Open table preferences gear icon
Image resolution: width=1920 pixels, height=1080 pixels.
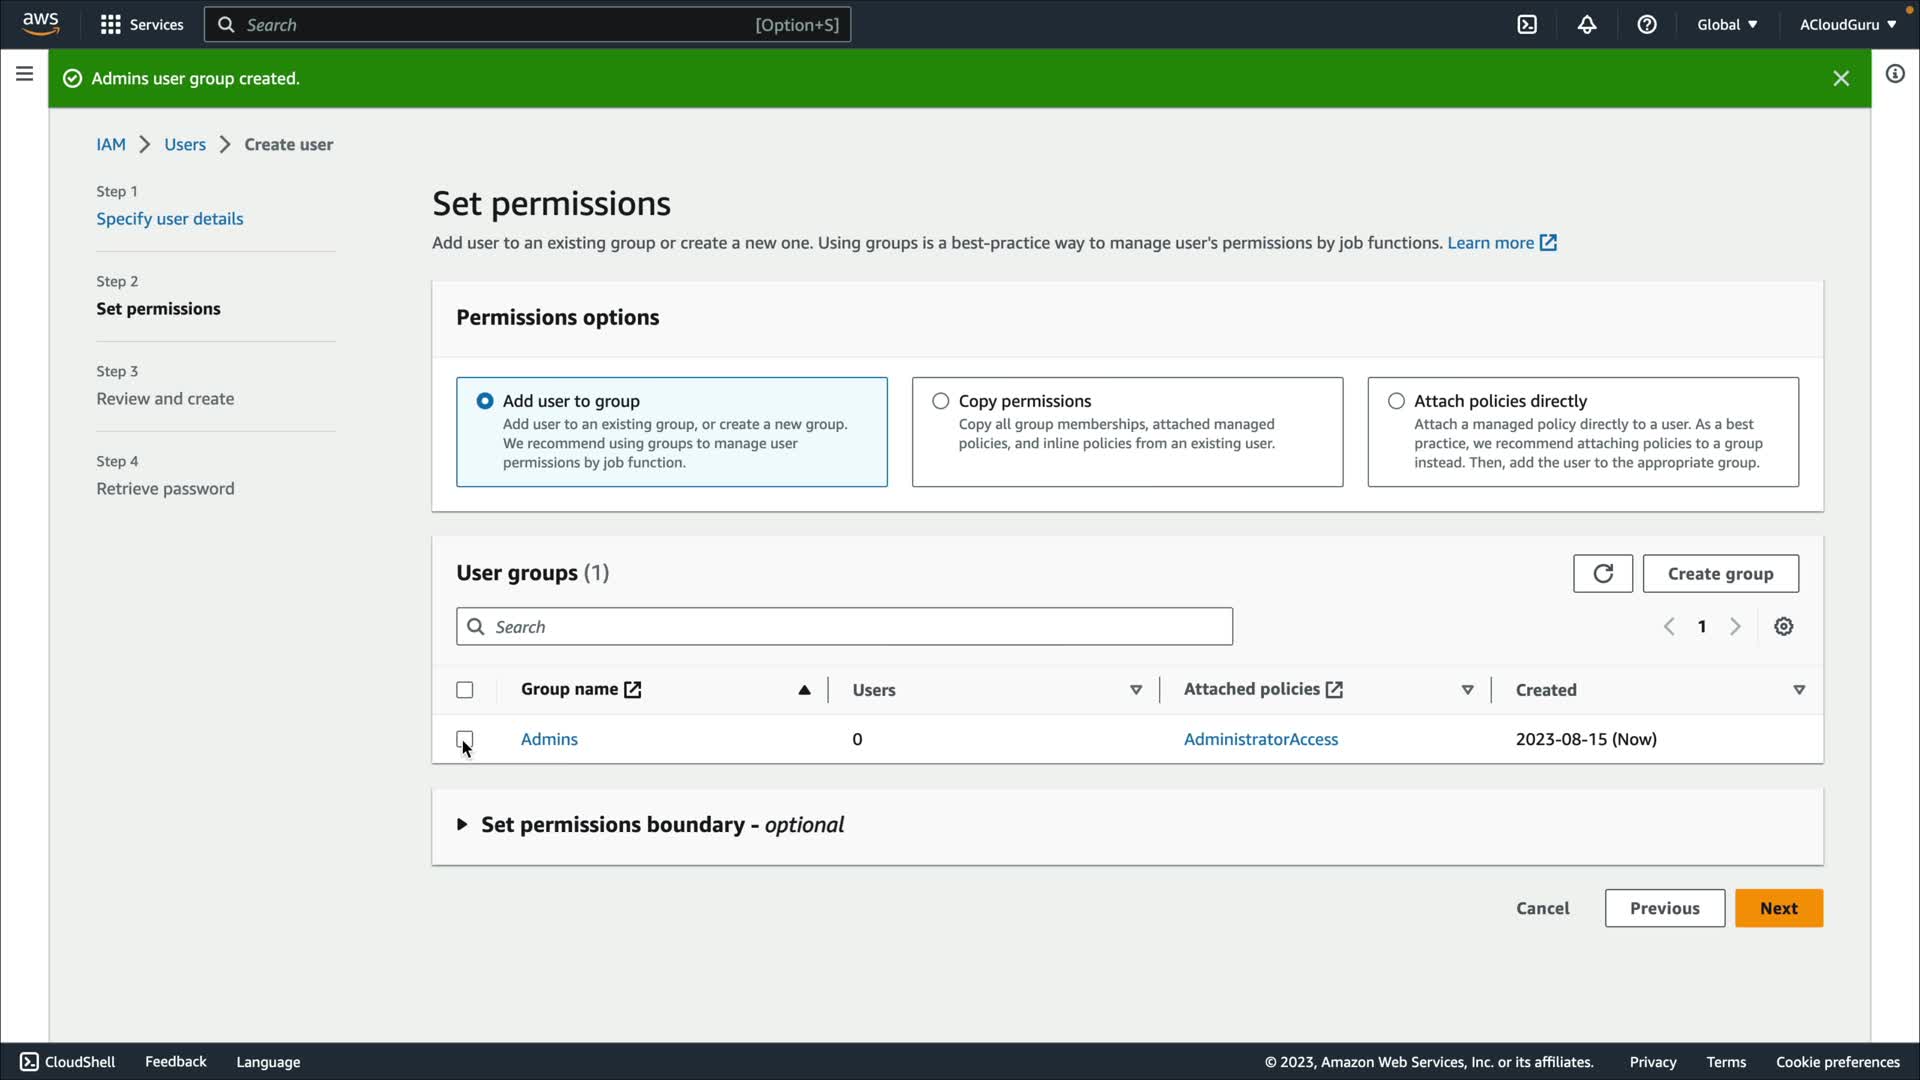point(1783,627)
